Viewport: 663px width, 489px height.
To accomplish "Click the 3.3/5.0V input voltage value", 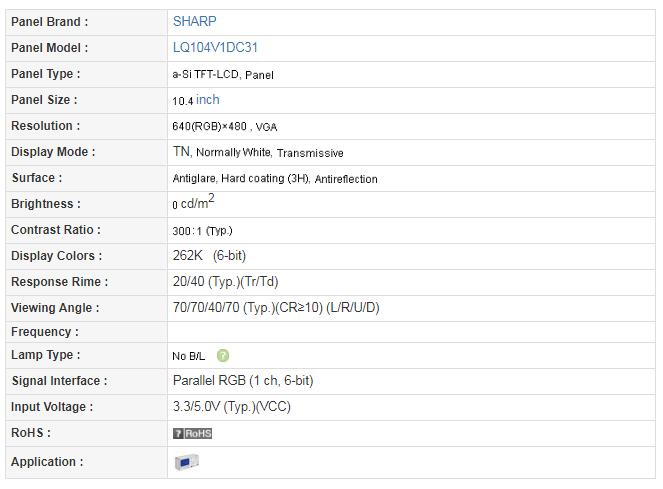I will [x=231, y=407].
